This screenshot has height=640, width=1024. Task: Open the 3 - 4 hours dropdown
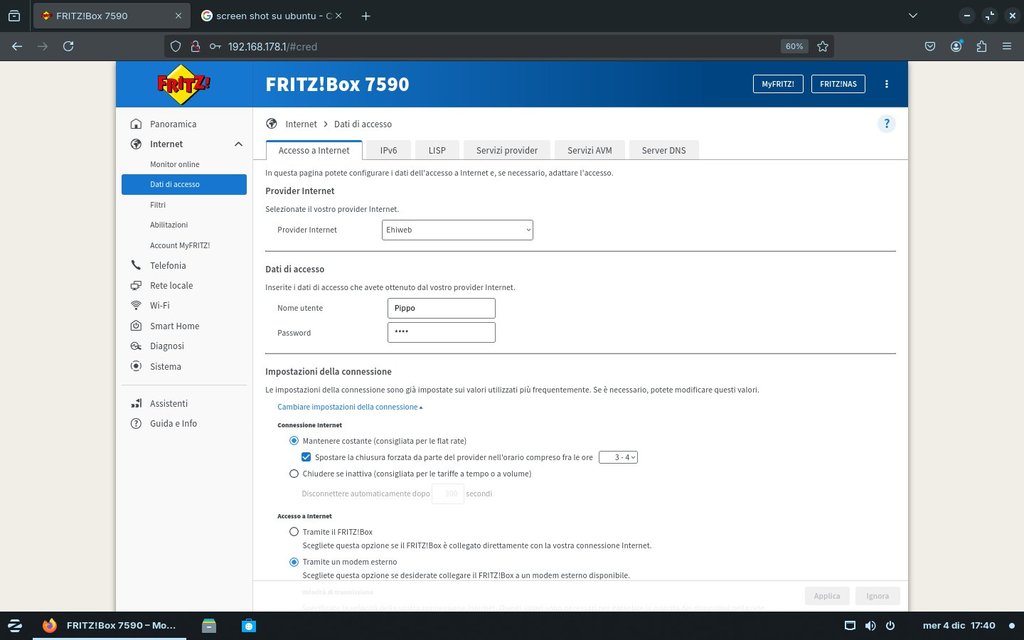[618, 457]
